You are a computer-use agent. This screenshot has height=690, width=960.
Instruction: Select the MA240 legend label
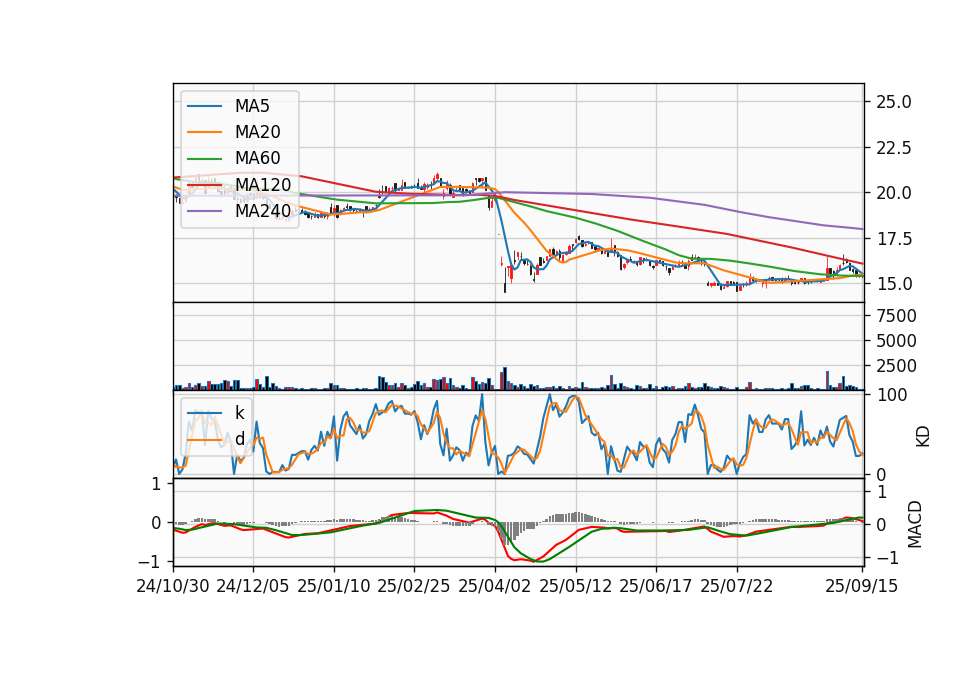[263, 211]
